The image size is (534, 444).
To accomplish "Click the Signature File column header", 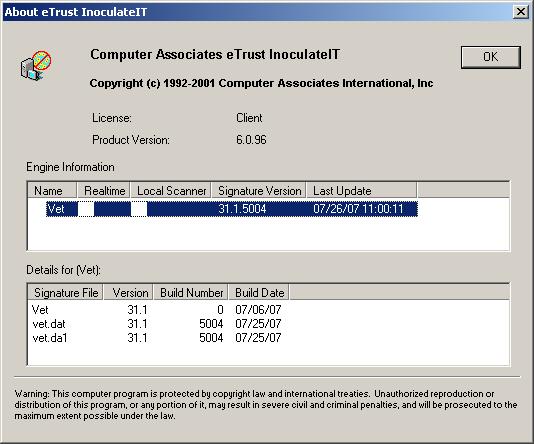I will tap(66, 292).
